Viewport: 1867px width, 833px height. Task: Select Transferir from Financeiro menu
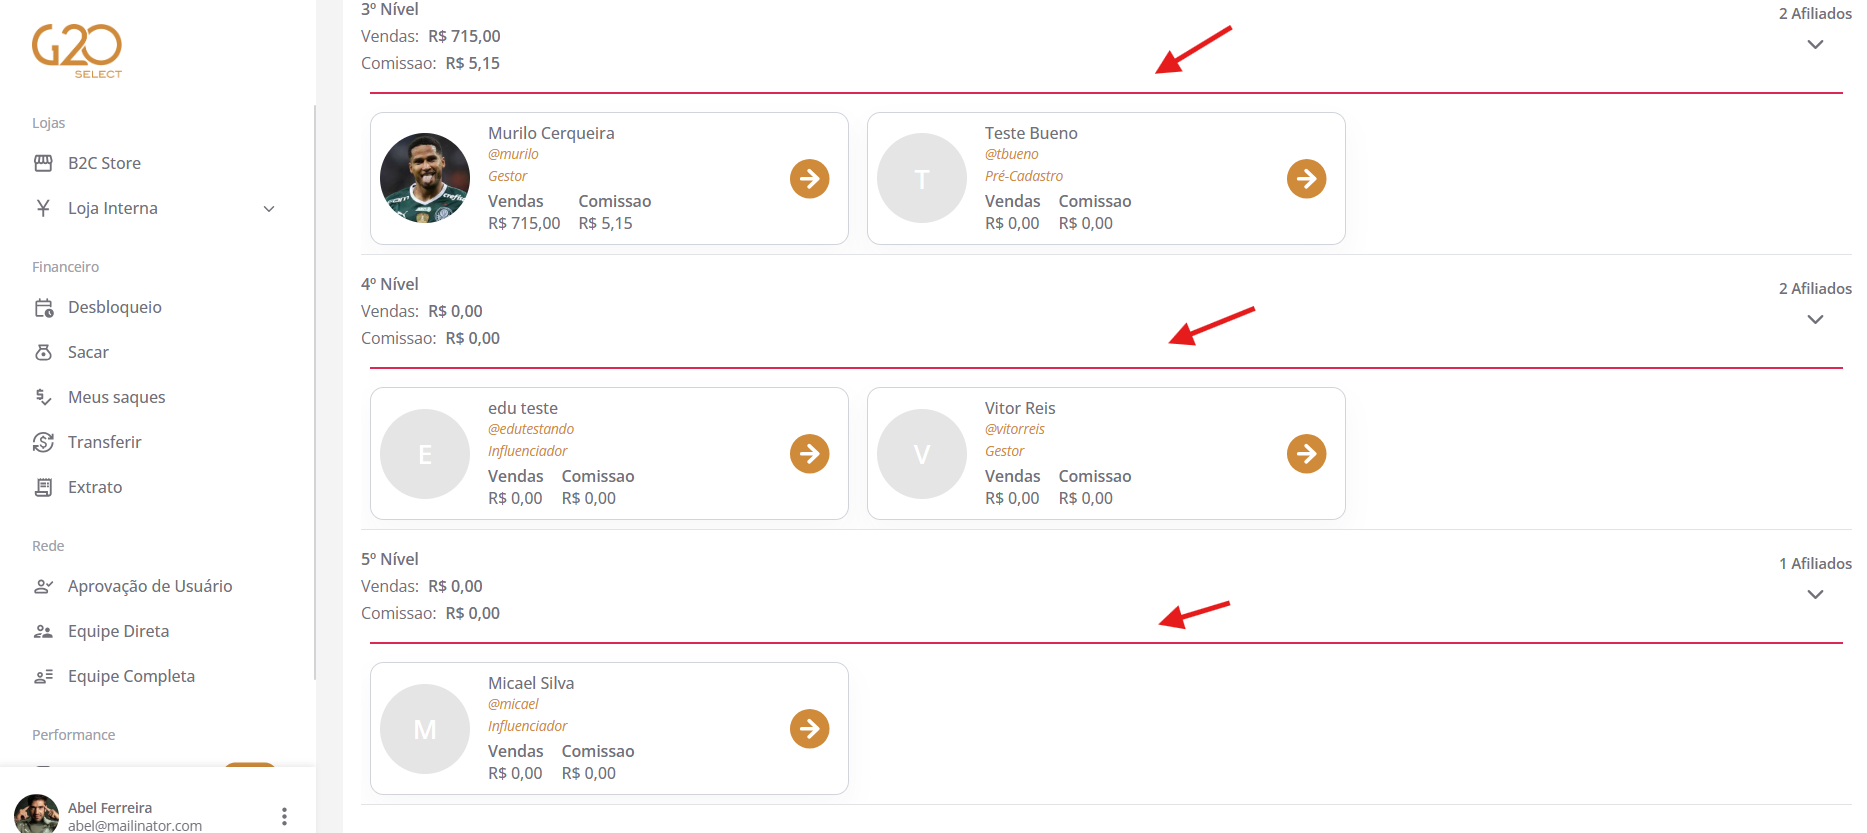(104, 442)
